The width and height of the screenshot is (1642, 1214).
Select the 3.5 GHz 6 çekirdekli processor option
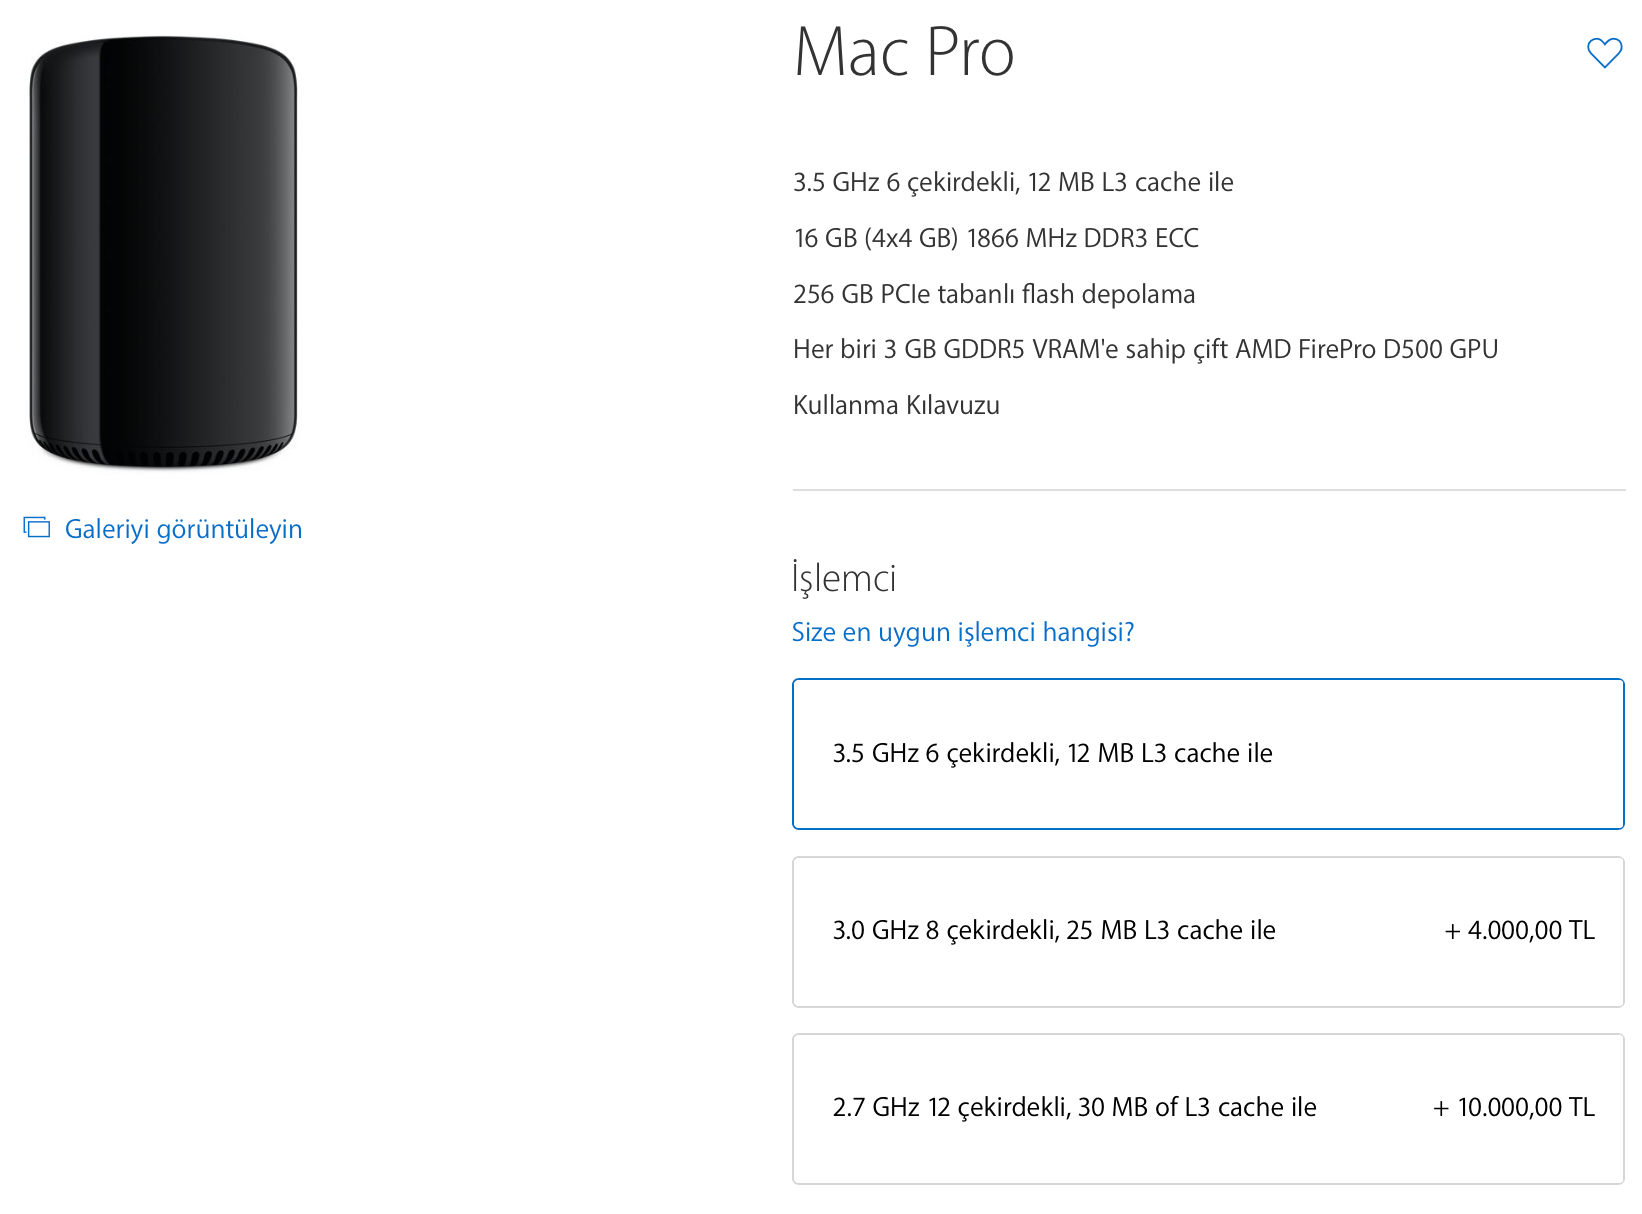(1207, 754)
